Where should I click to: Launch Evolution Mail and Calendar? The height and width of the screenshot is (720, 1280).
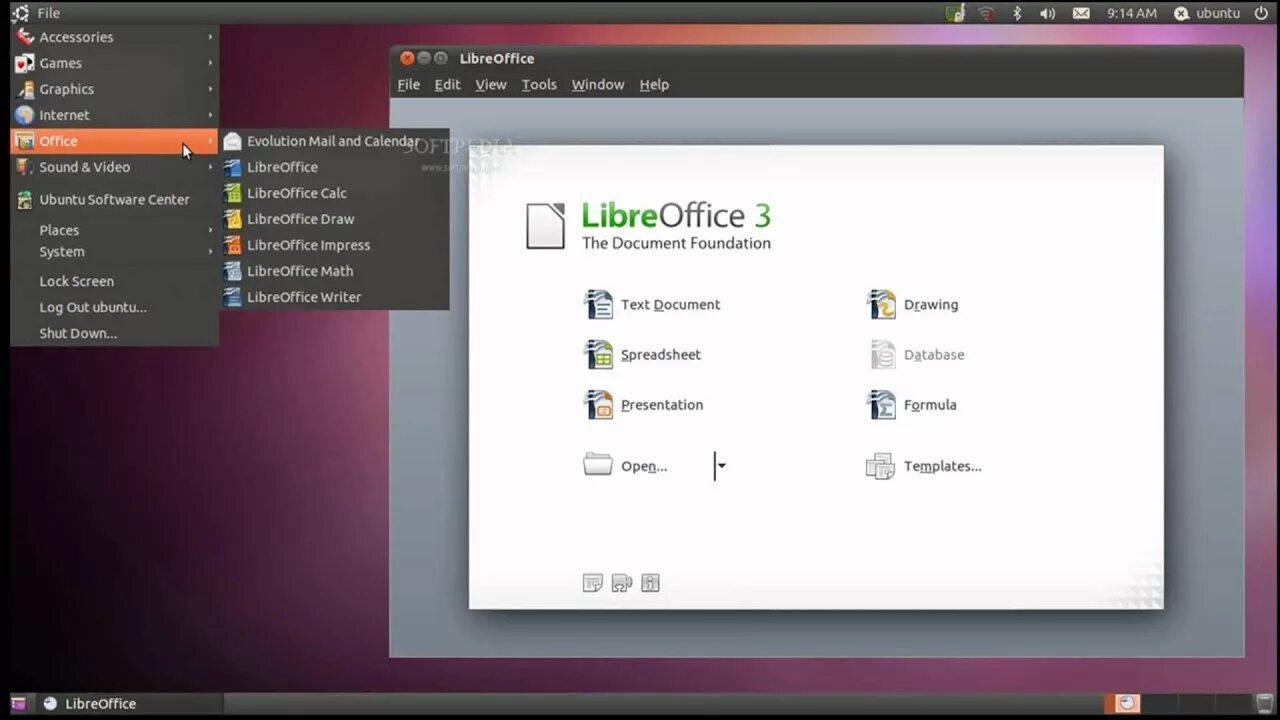[x=334, y=141]
